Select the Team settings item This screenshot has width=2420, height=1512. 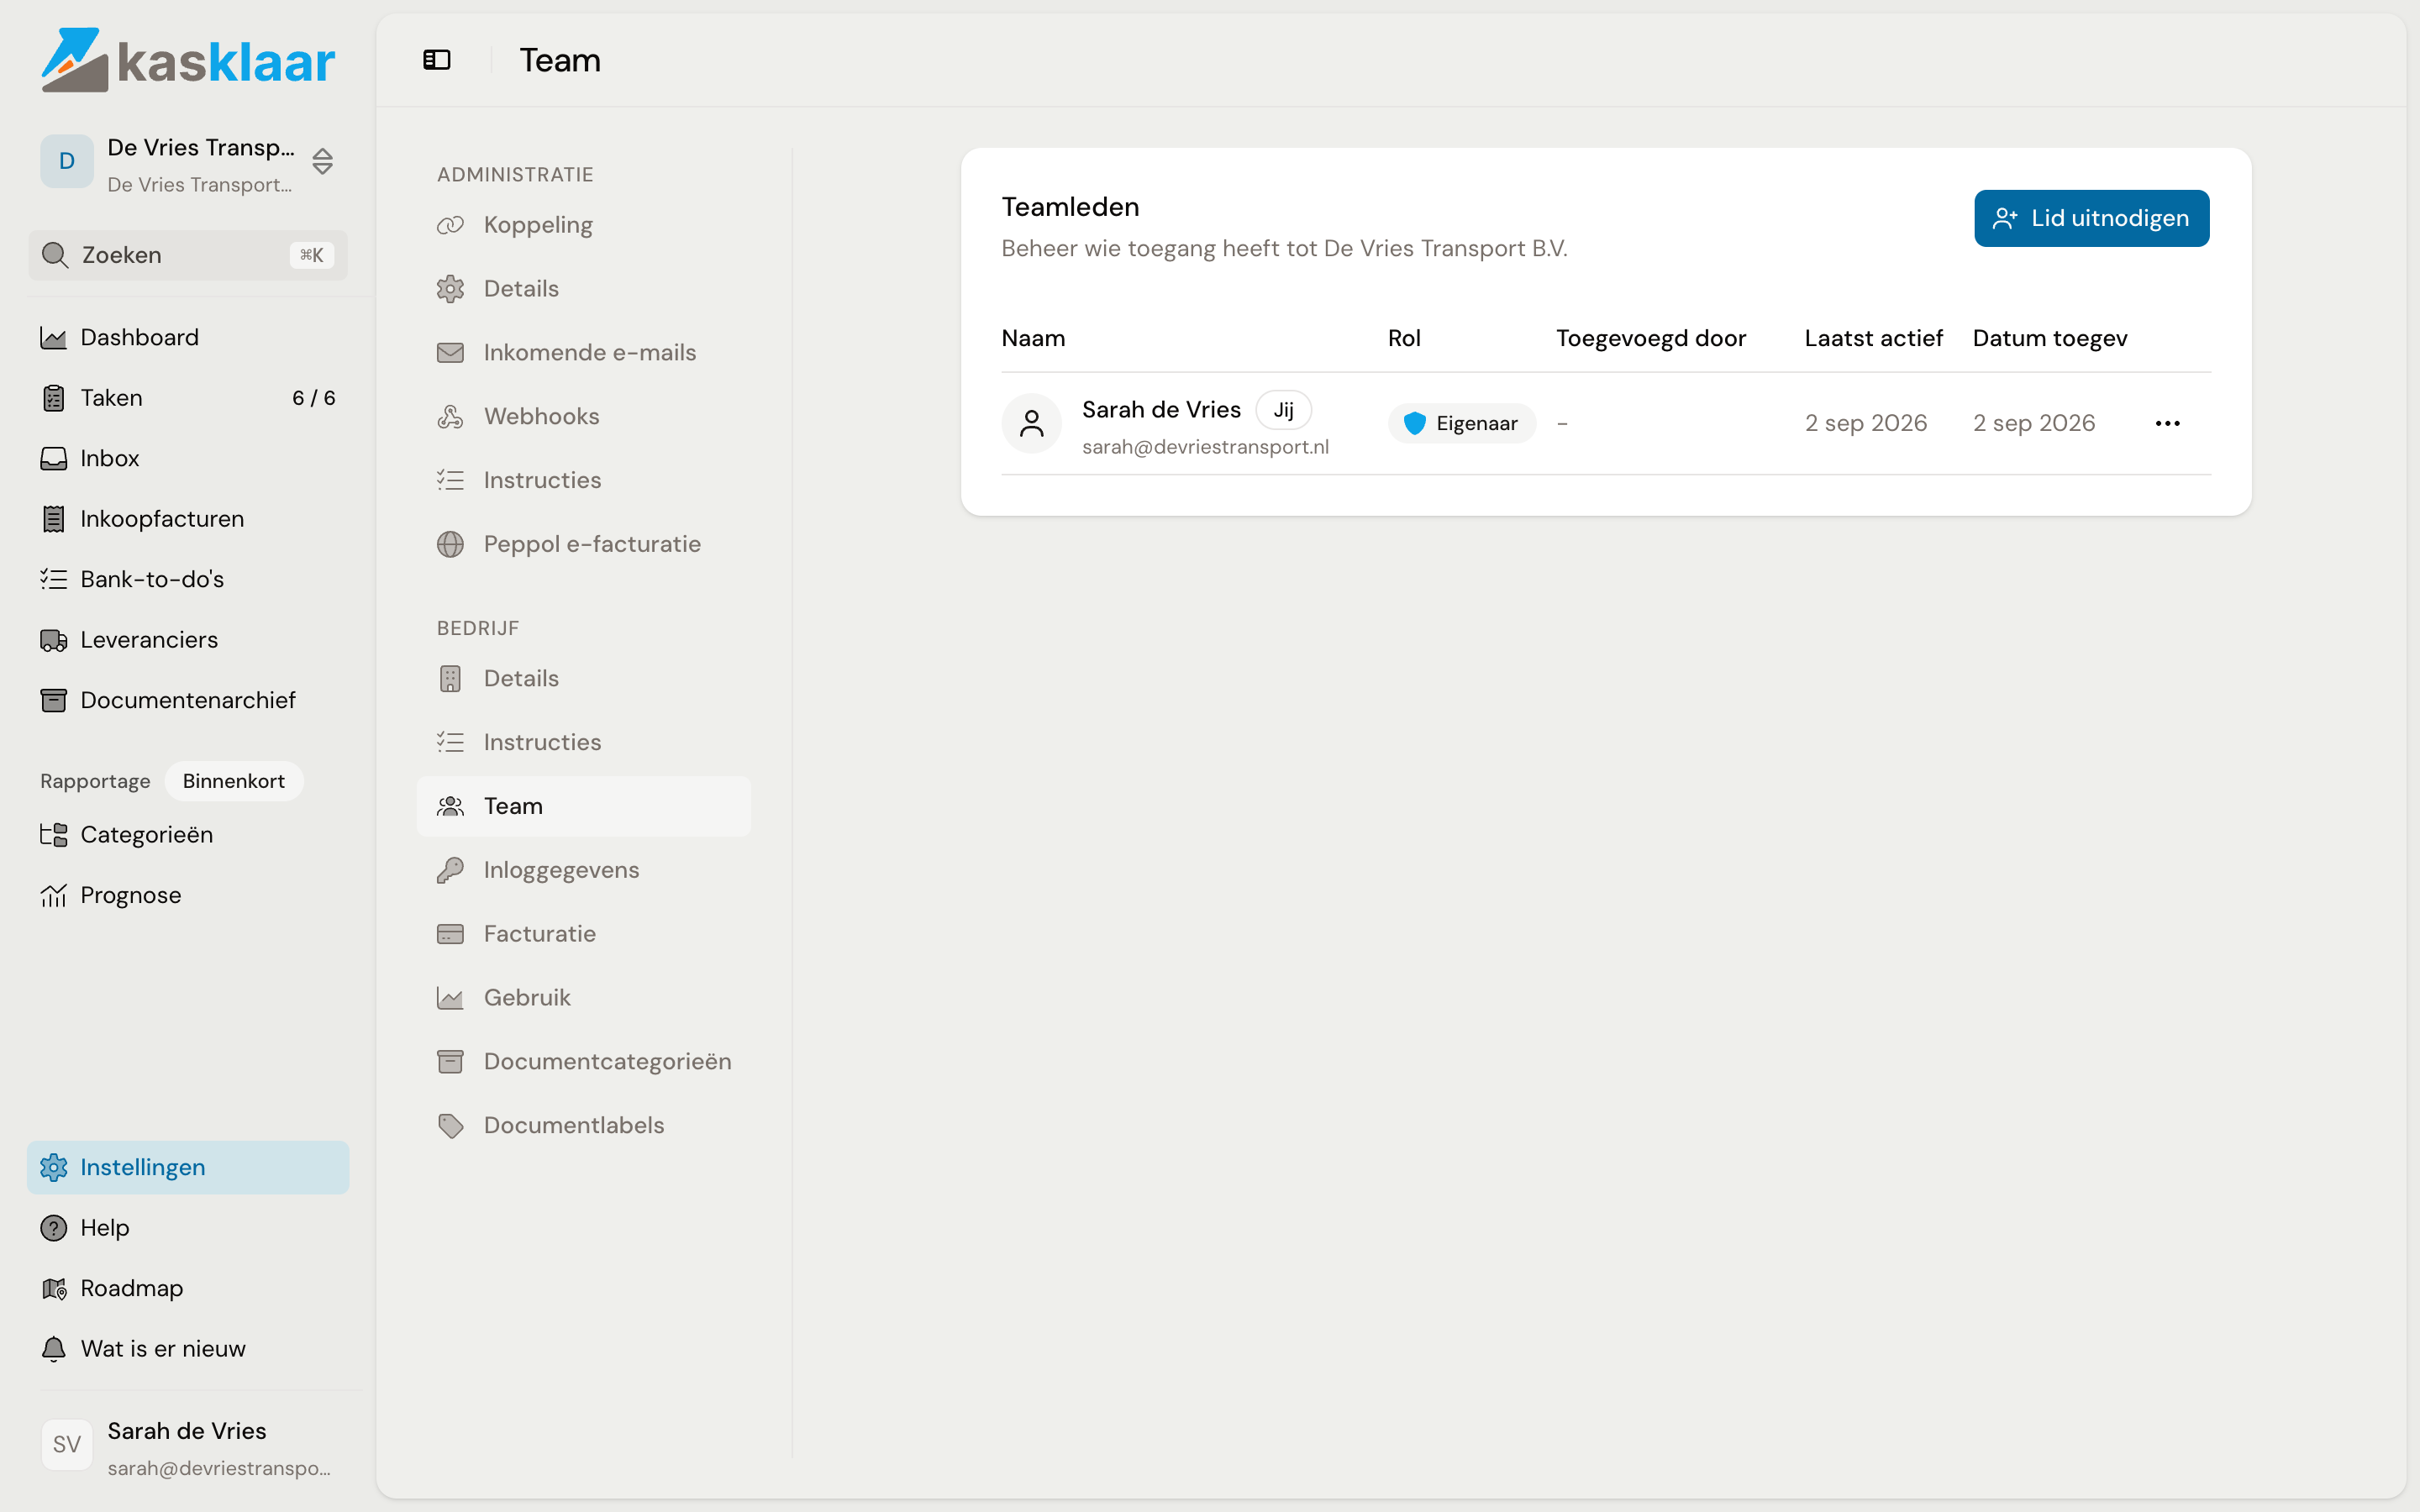[x=584, y=807]
